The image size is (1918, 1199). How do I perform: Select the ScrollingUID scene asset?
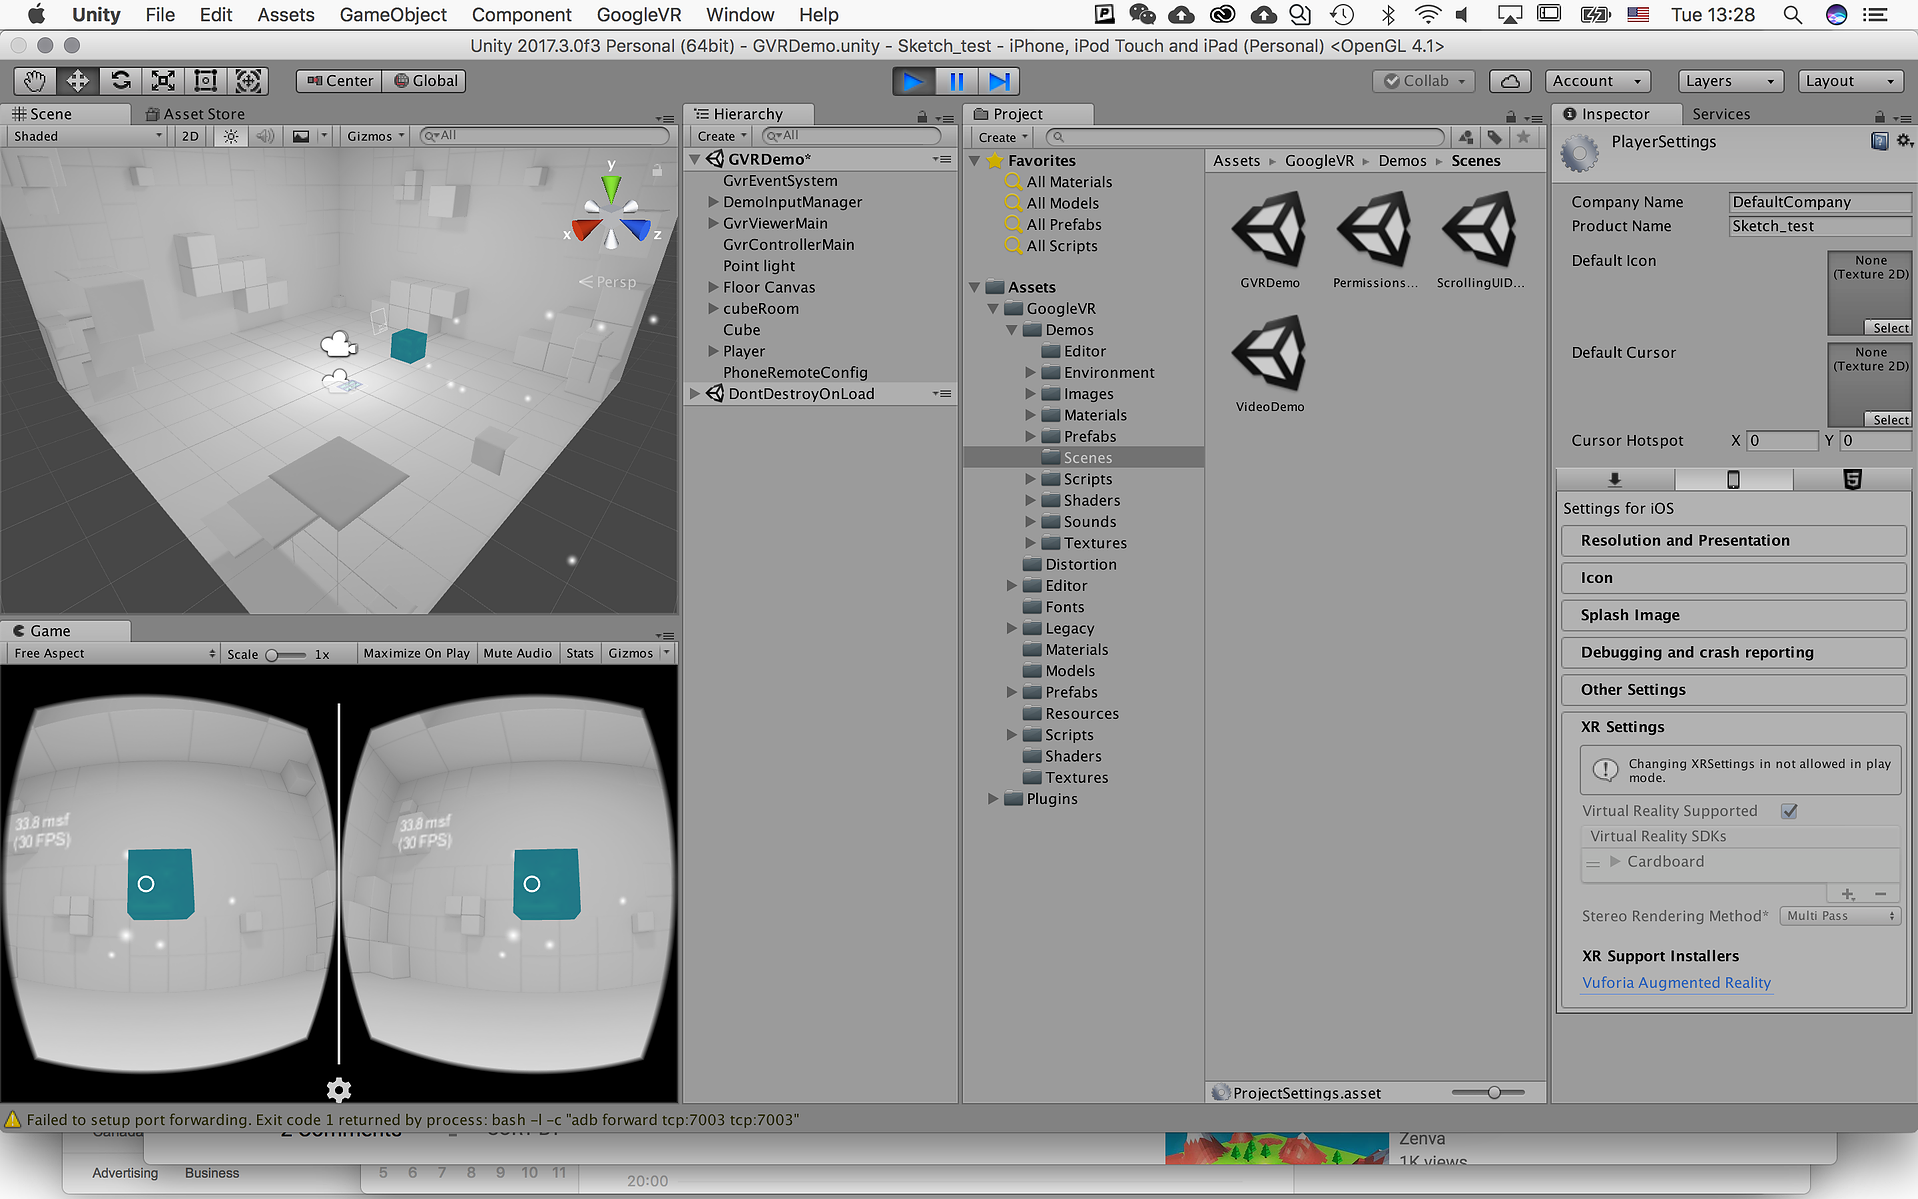(x=1480, y=241)
